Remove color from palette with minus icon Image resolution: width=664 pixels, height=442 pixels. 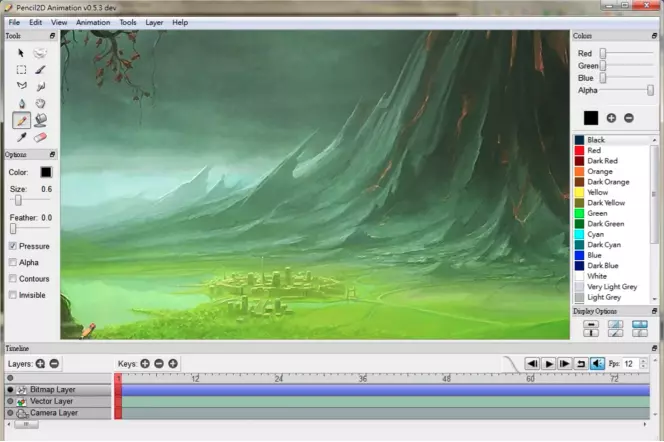[629, 118]
